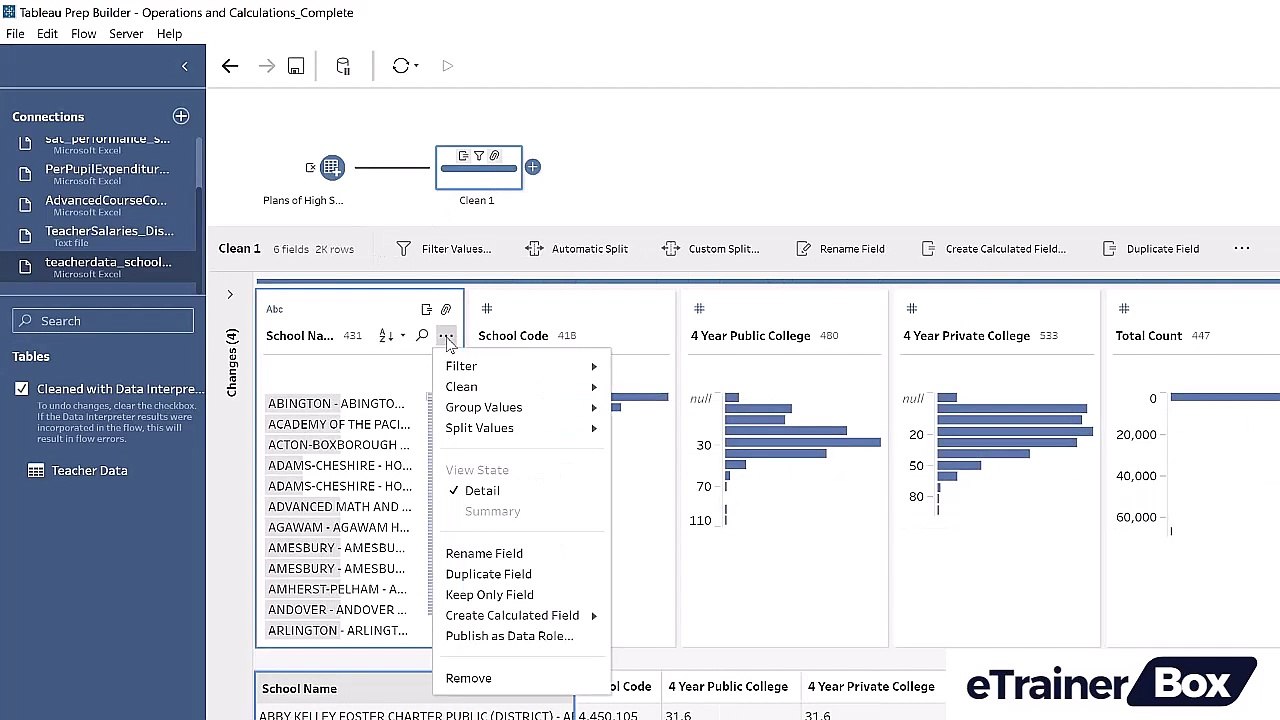Open more options ellipsis in the Clean toolbar
This screenshot has height=720, width=1280.
(1242, 248)
